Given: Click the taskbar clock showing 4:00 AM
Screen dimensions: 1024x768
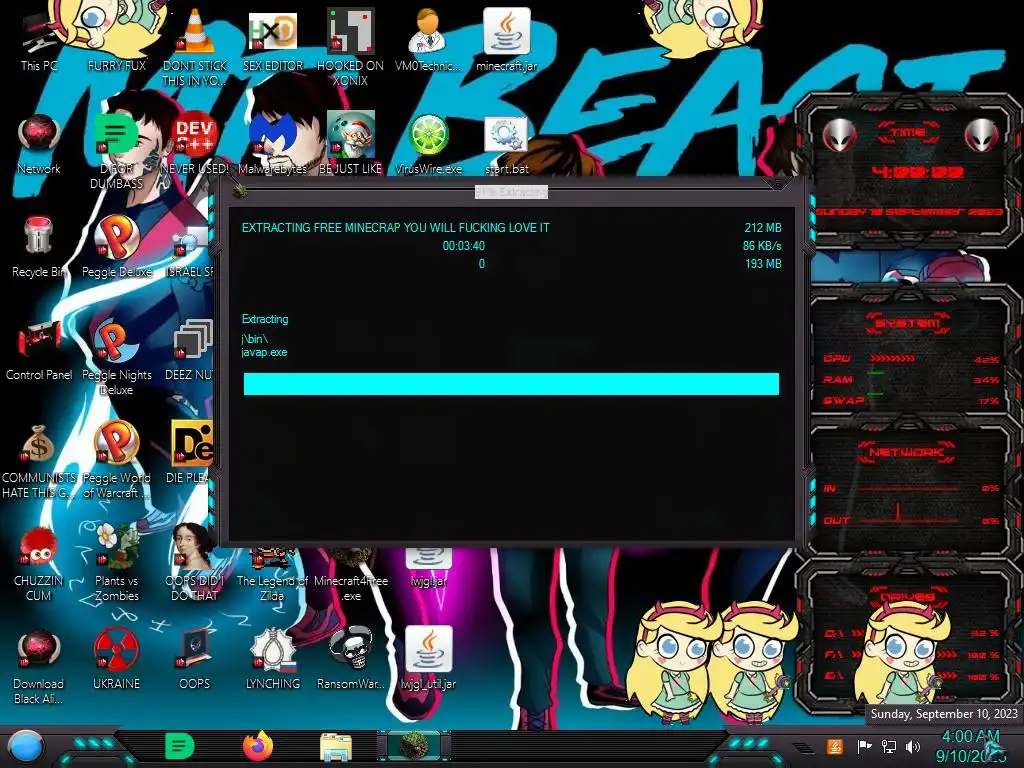Looking at the screenshot, I should click(970, 746).
